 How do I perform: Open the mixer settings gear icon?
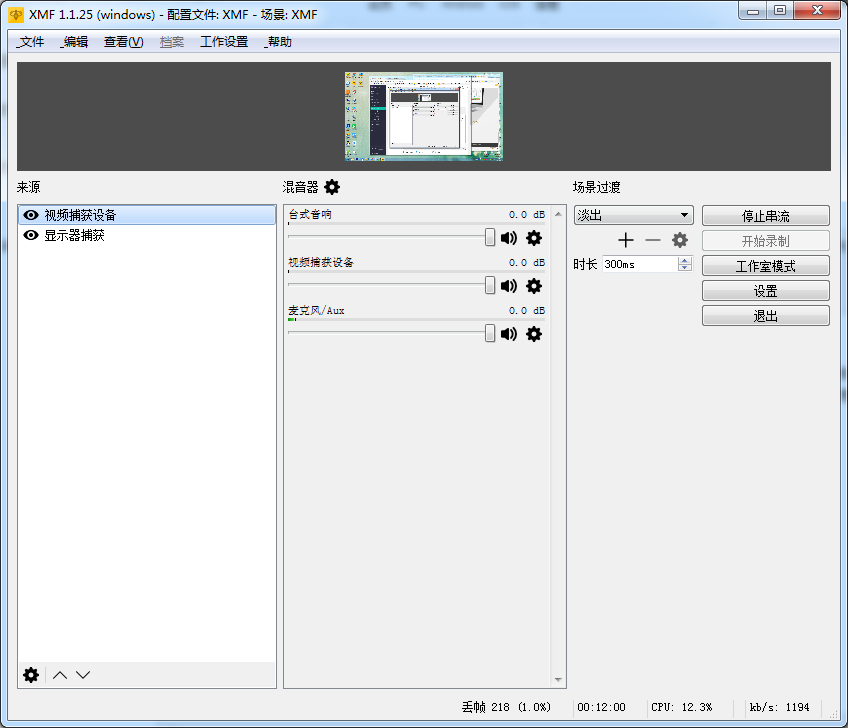333,187
